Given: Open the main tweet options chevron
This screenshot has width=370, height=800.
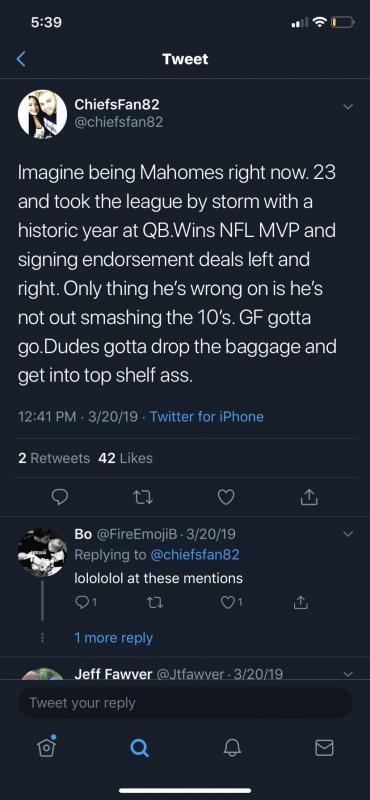Looking at the screenshot, I should 348,107.
